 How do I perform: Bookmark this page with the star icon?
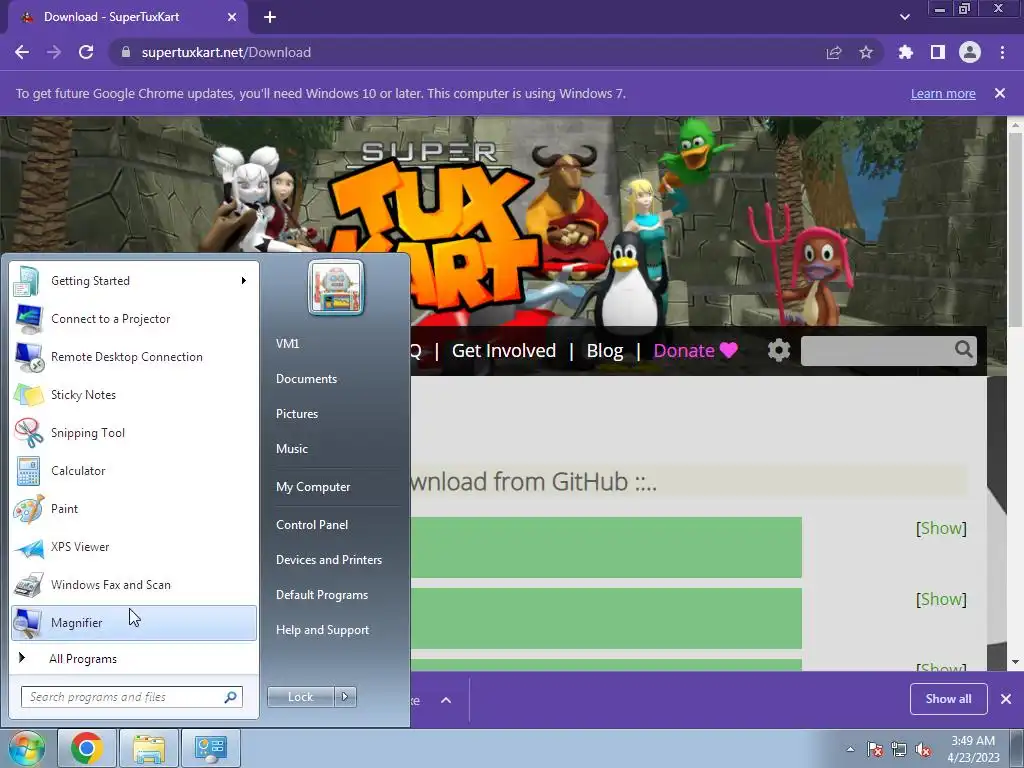pos(866,52)
